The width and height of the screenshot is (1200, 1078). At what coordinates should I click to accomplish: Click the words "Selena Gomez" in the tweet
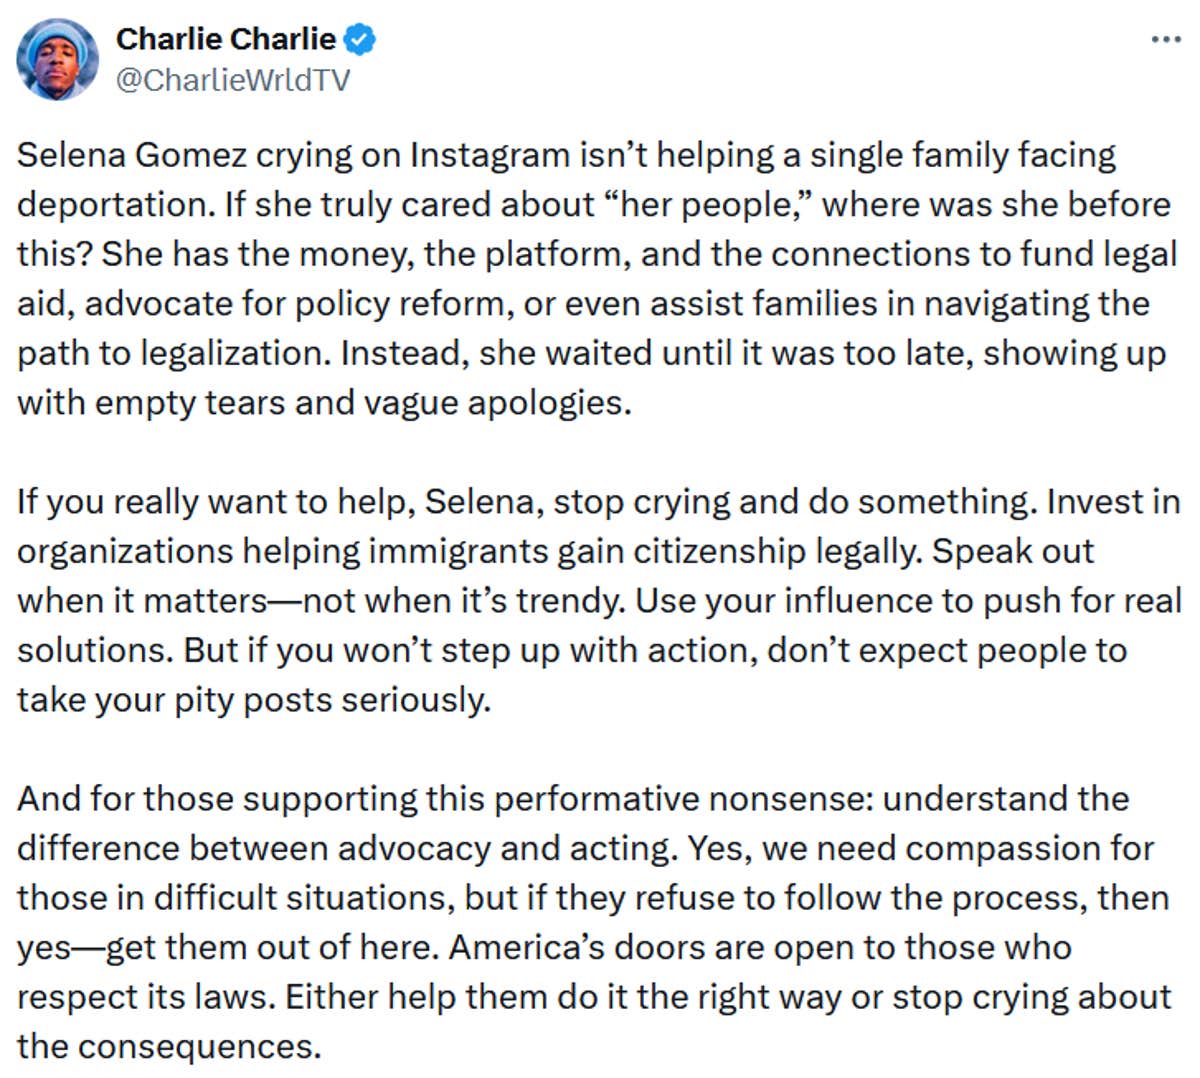pyautogui.click(x=131, y=155)
